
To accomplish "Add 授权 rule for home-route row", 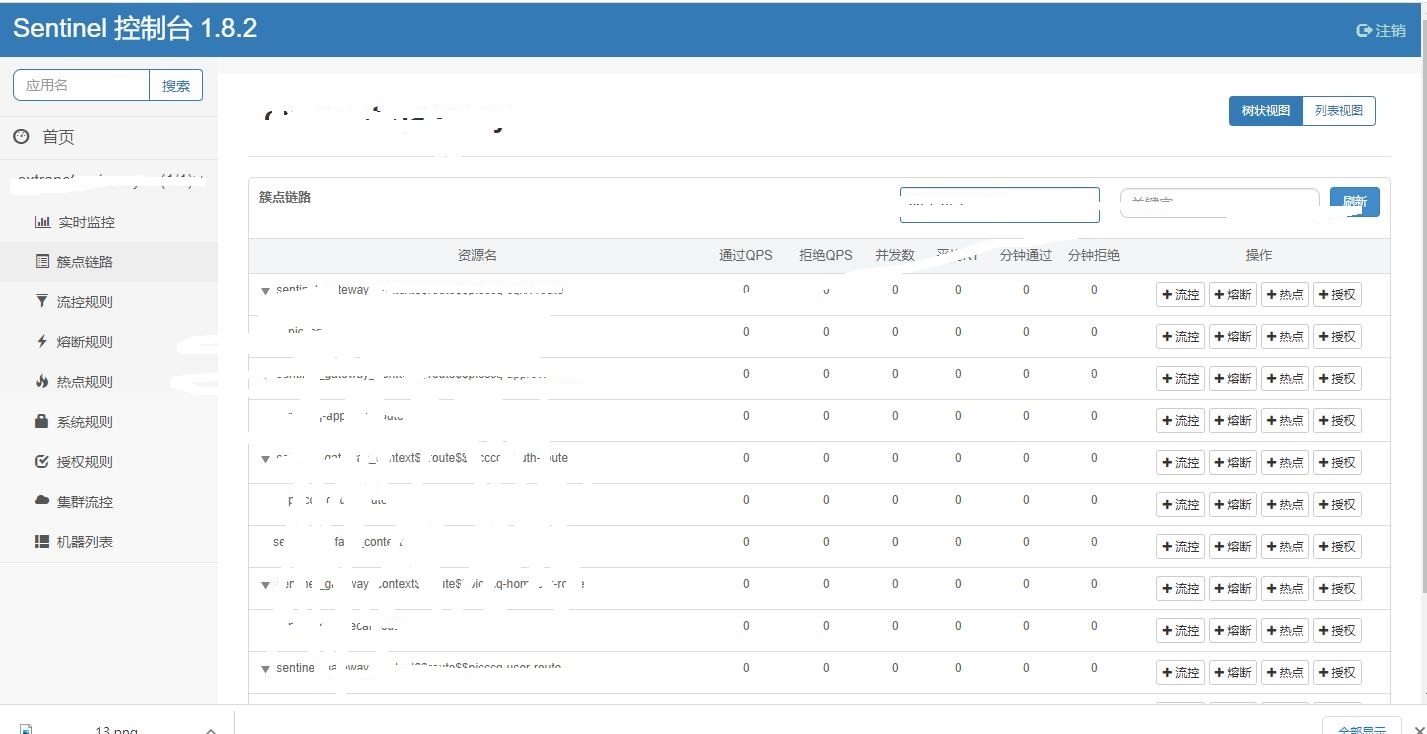I will 1337,588.
